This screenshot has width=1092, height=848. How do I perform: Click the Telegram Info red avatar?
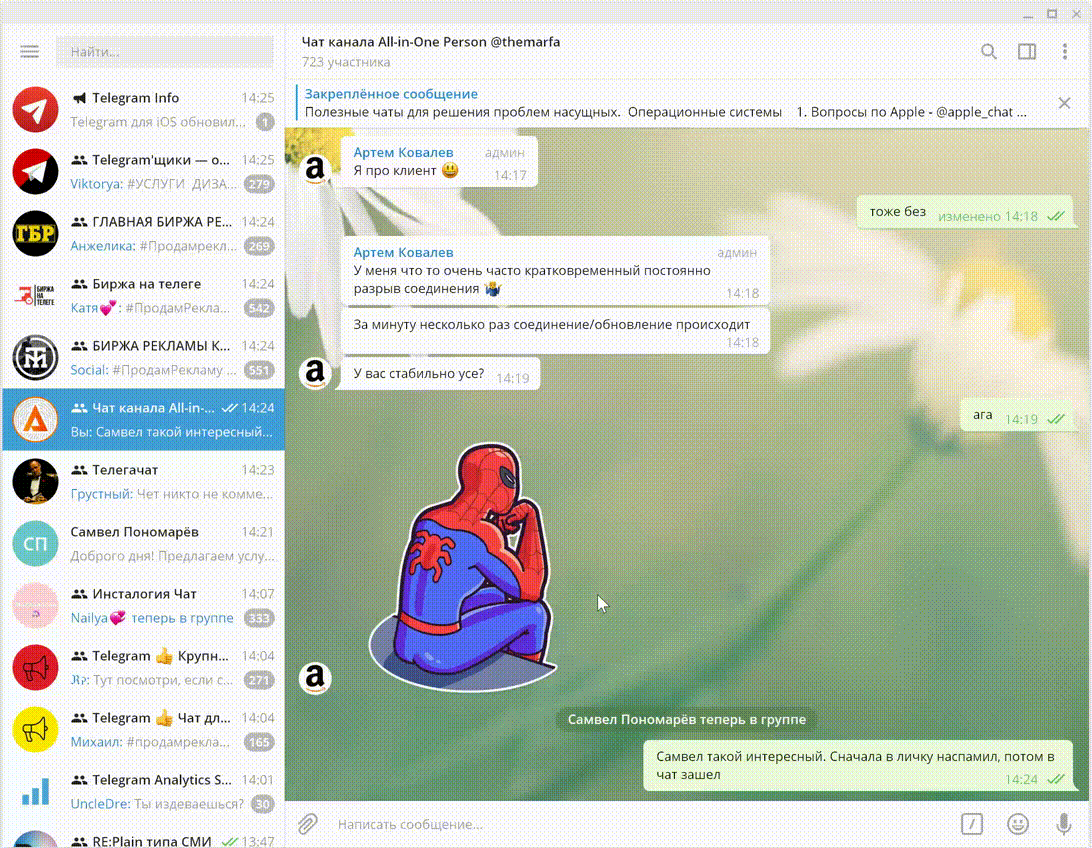[36, 109]
